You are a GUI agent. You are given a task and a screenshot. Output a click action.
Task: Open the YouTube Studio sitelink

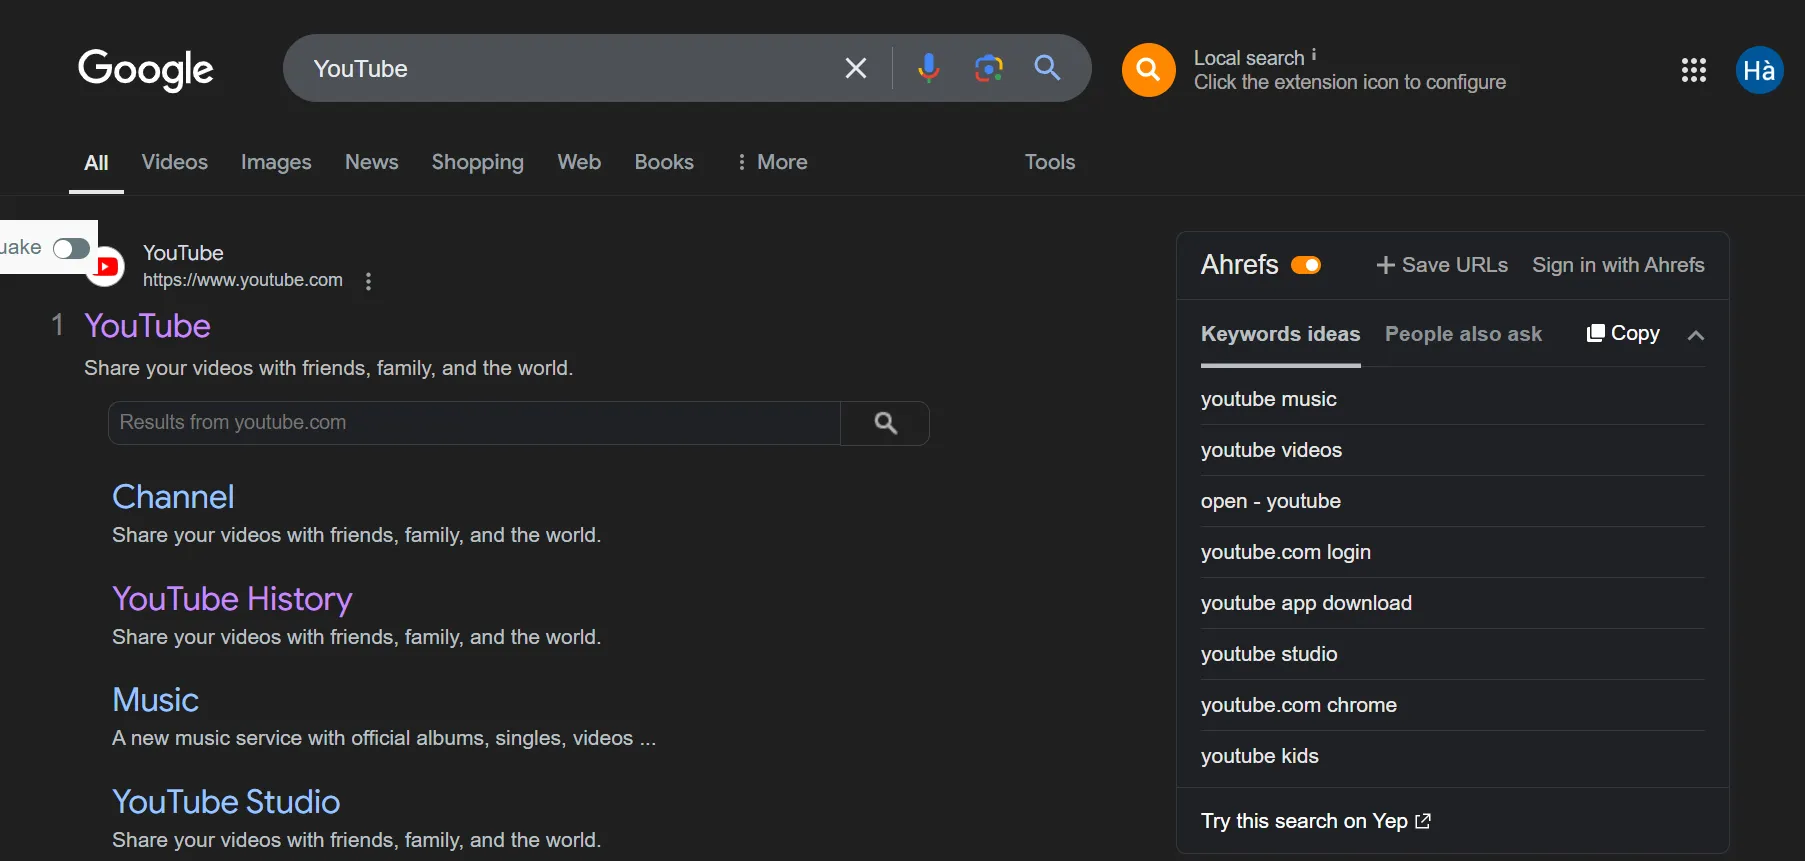pyautogui.click(x=226, y=802)
